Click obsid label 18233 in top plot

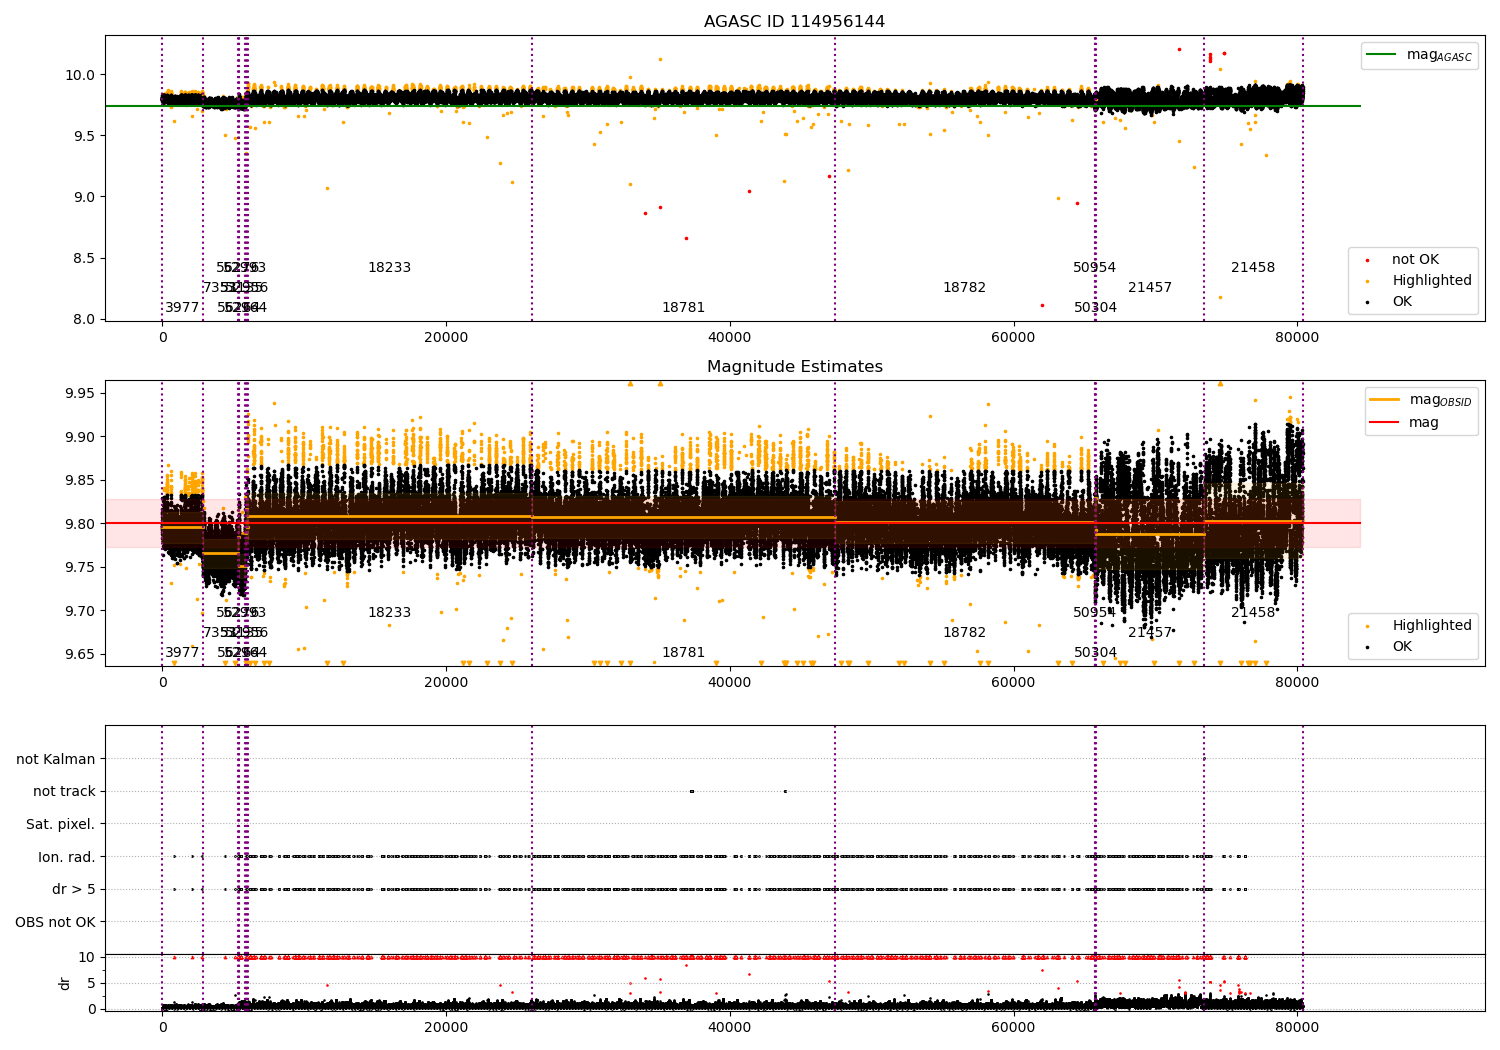click(x=389, y=268)
